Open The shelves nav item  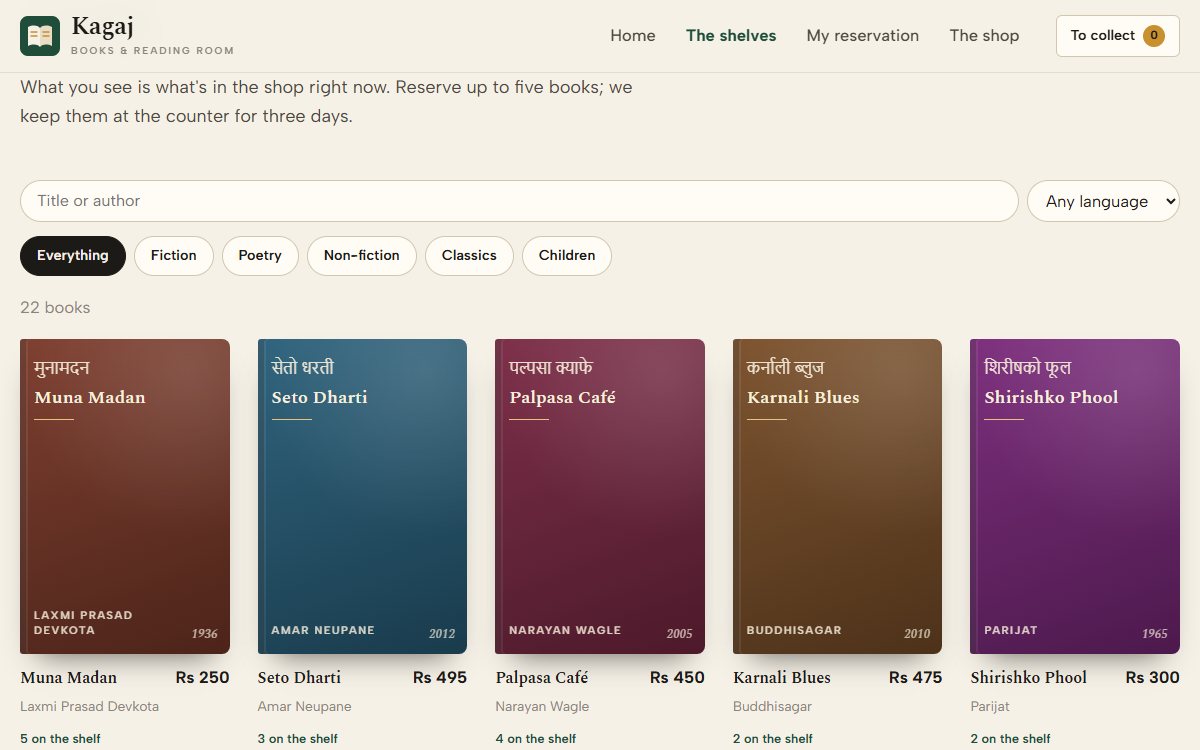coord(731,36)
